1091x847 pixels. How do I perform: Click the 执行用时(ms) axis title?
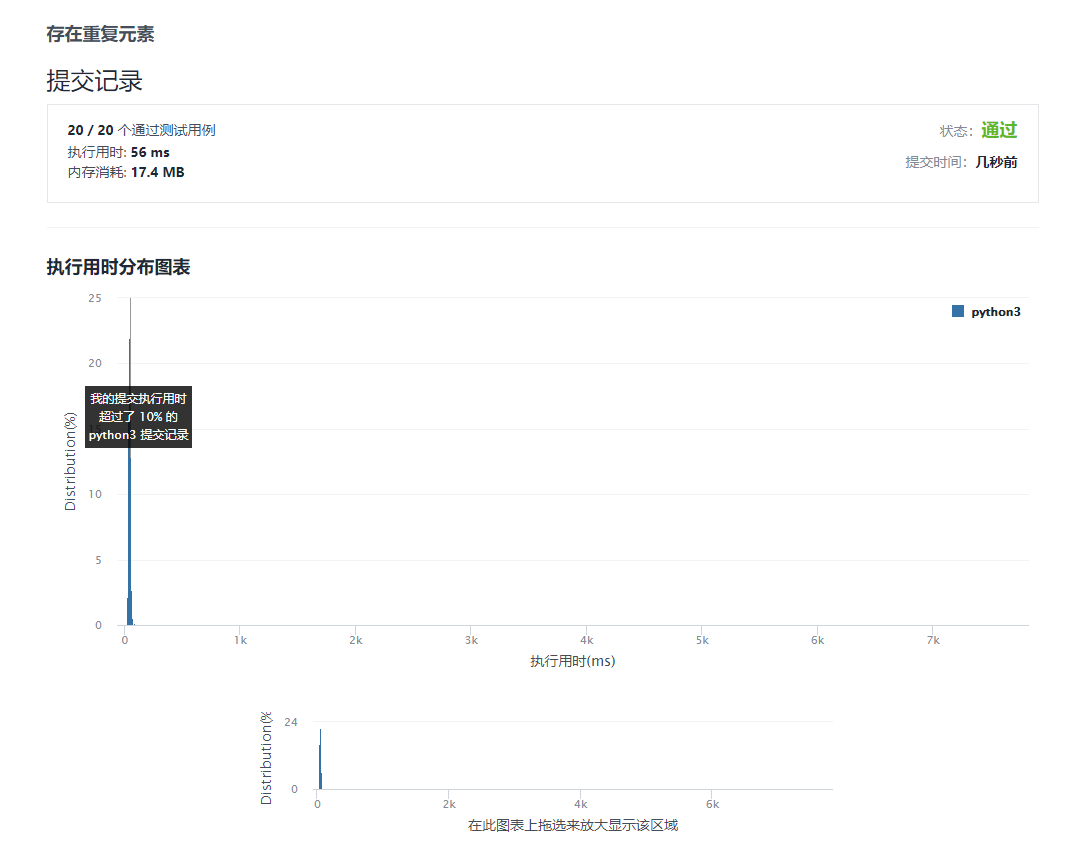tap(573, 661)
